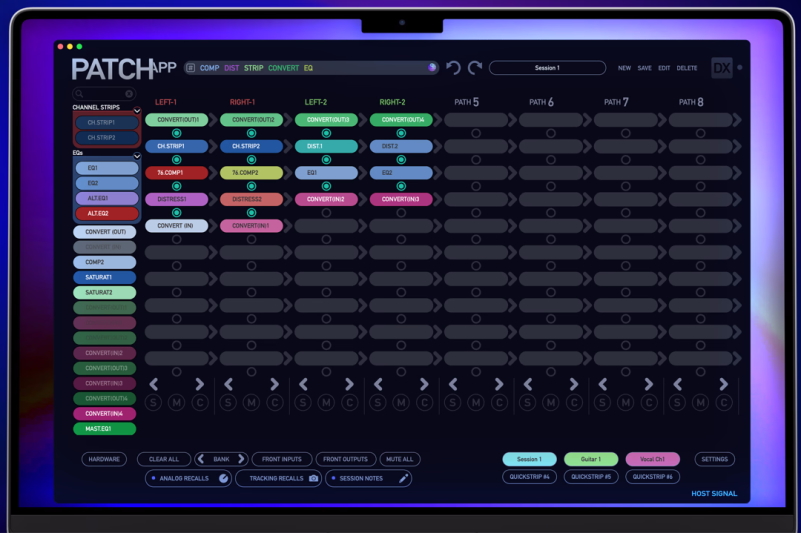Clear the search field with X icon
Image resolution: width=801 pixels, height=533 pixels.
(129, 94)
